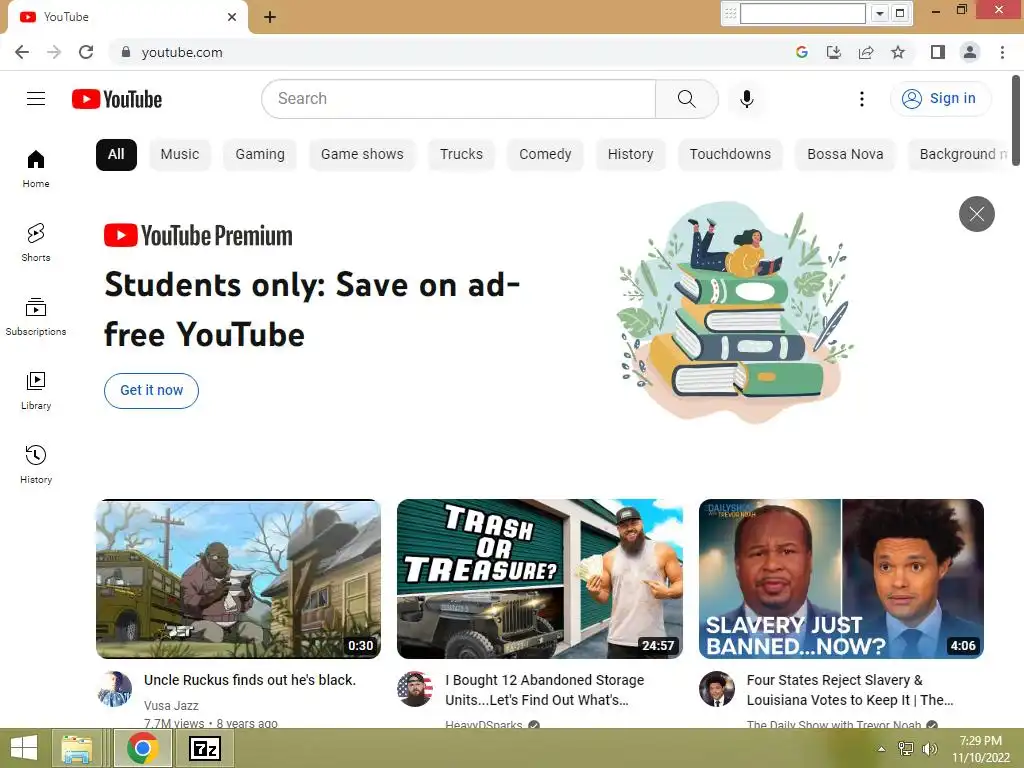Click the YouTube logo
This screenshot has width=1024, height=768.
point(117,99)
